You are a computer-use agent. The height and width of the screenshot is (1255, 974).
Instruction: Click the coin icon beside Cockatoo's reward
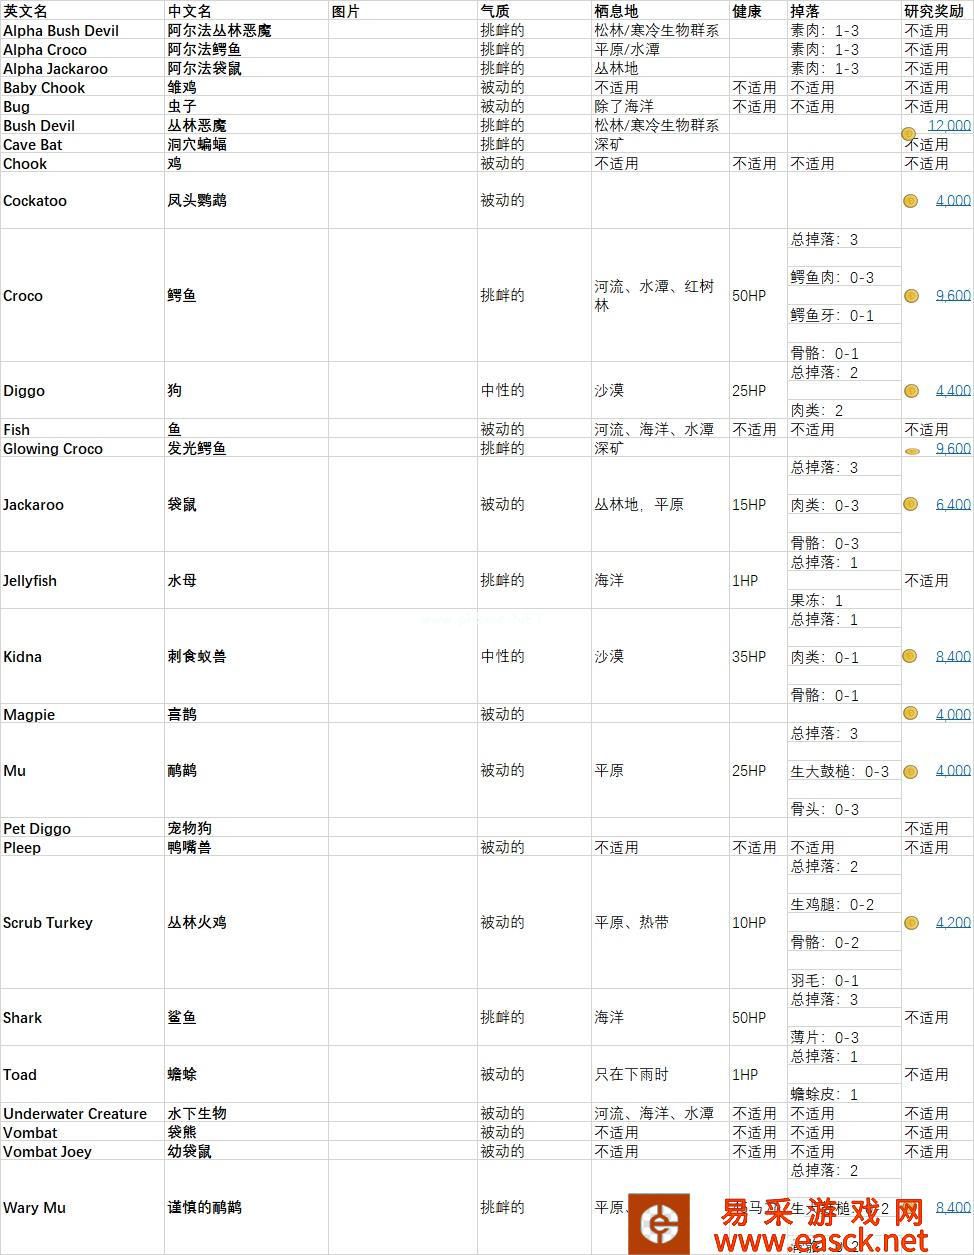point(910,201)
